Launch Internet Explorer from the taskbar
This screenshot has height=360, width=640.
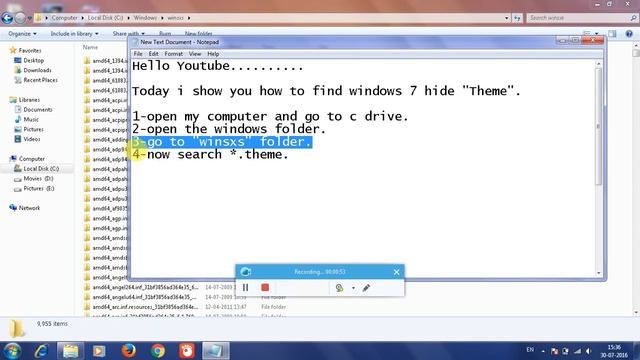[41, 351]
